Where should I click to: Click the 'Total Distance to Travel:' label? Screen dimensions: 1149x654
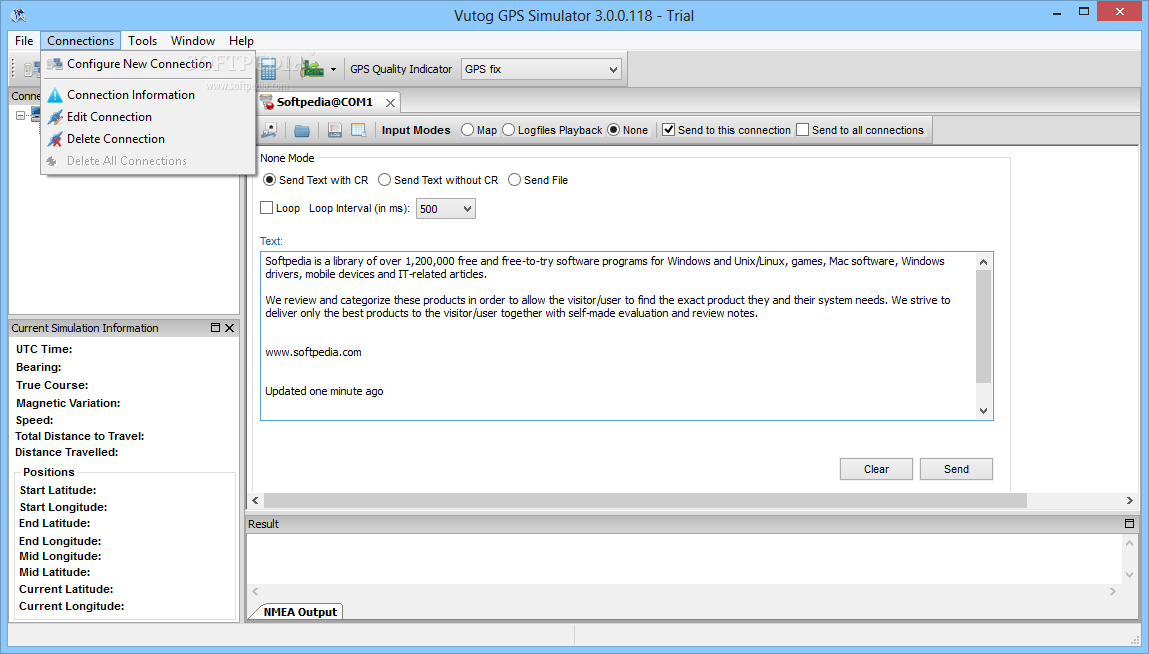tap(80, 436)
